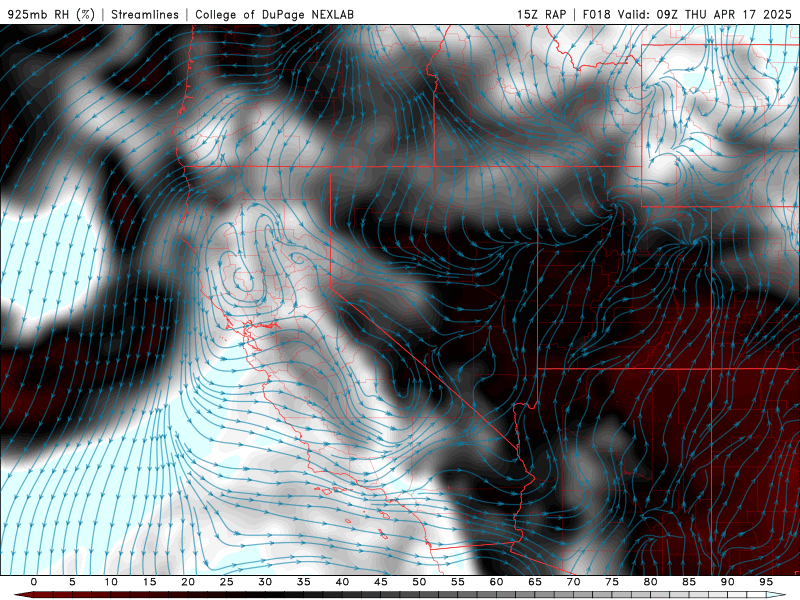The height and width of the screenshot is (600, 800).
Task: Click the "80" value on the color scale
Action: pos(650,582)
